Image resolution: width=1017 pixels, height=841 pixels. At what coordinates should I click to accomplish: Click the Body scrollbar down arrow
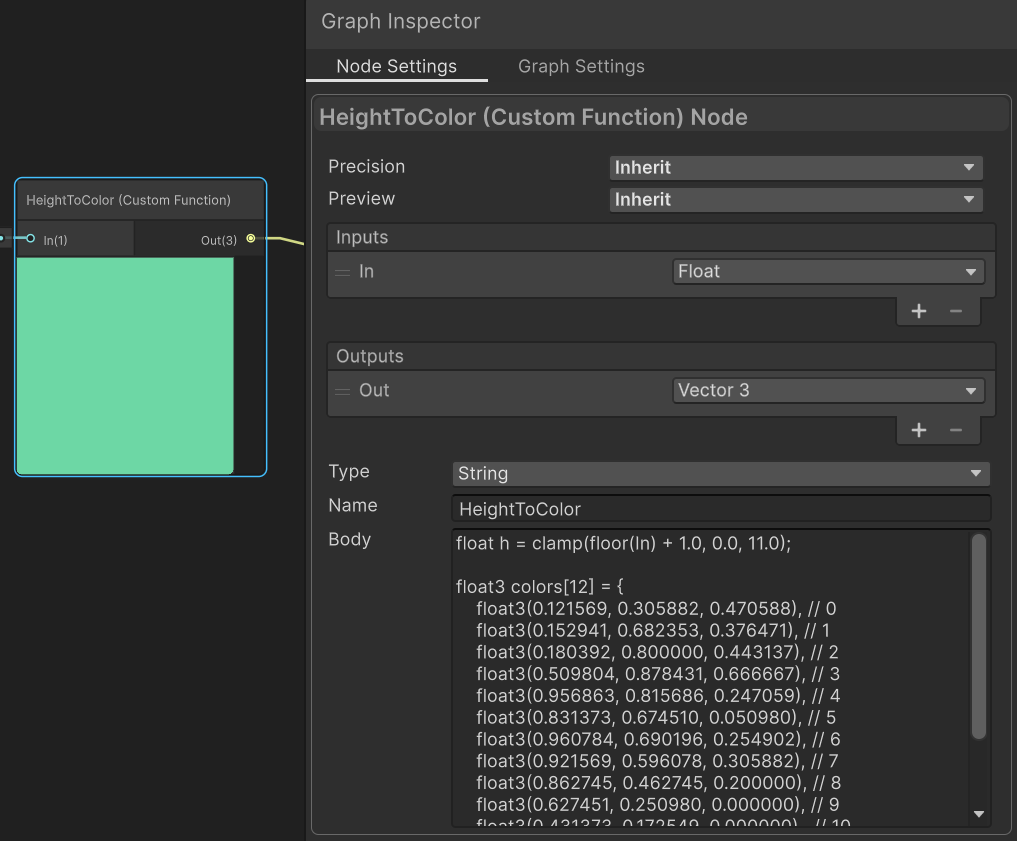pyautogui.click(x=979, y=814)
